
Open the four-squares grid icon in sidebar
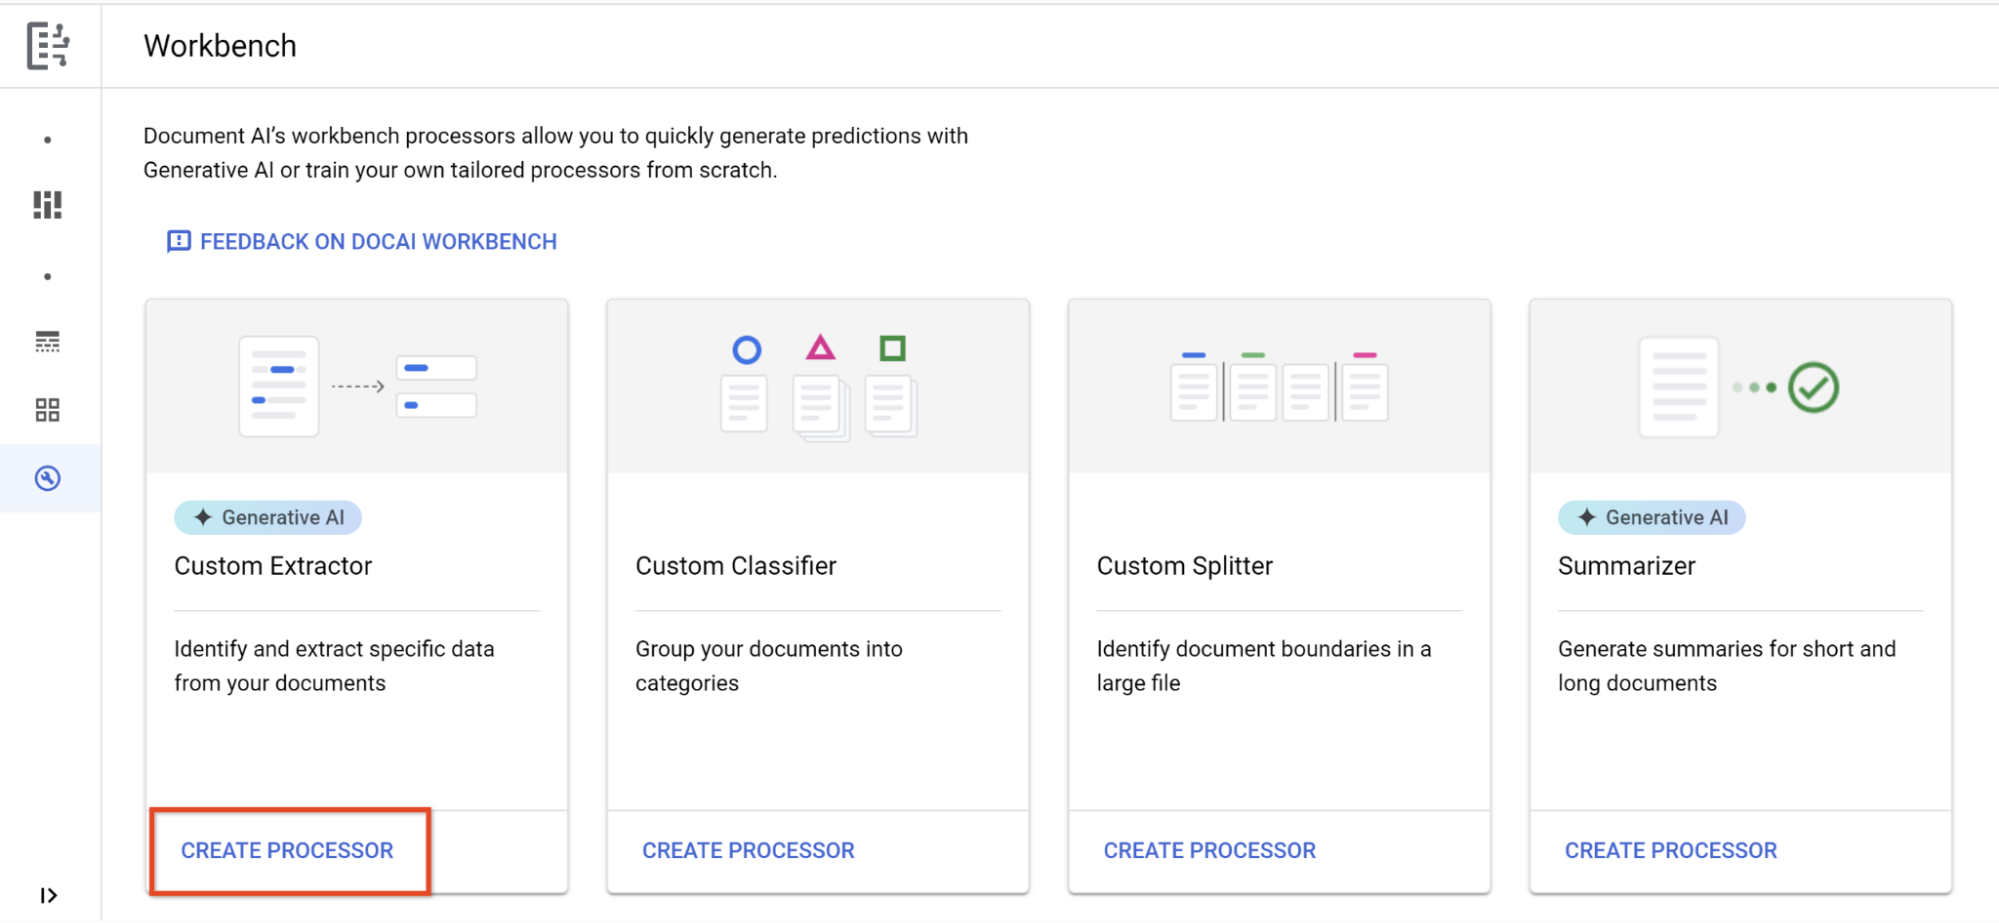(x=47, y=410)
